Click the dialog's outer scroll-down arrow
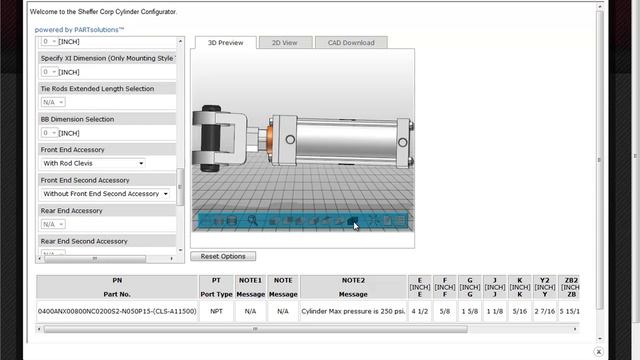The width and height of the screenshot is (640, 360). pos(599,338)
